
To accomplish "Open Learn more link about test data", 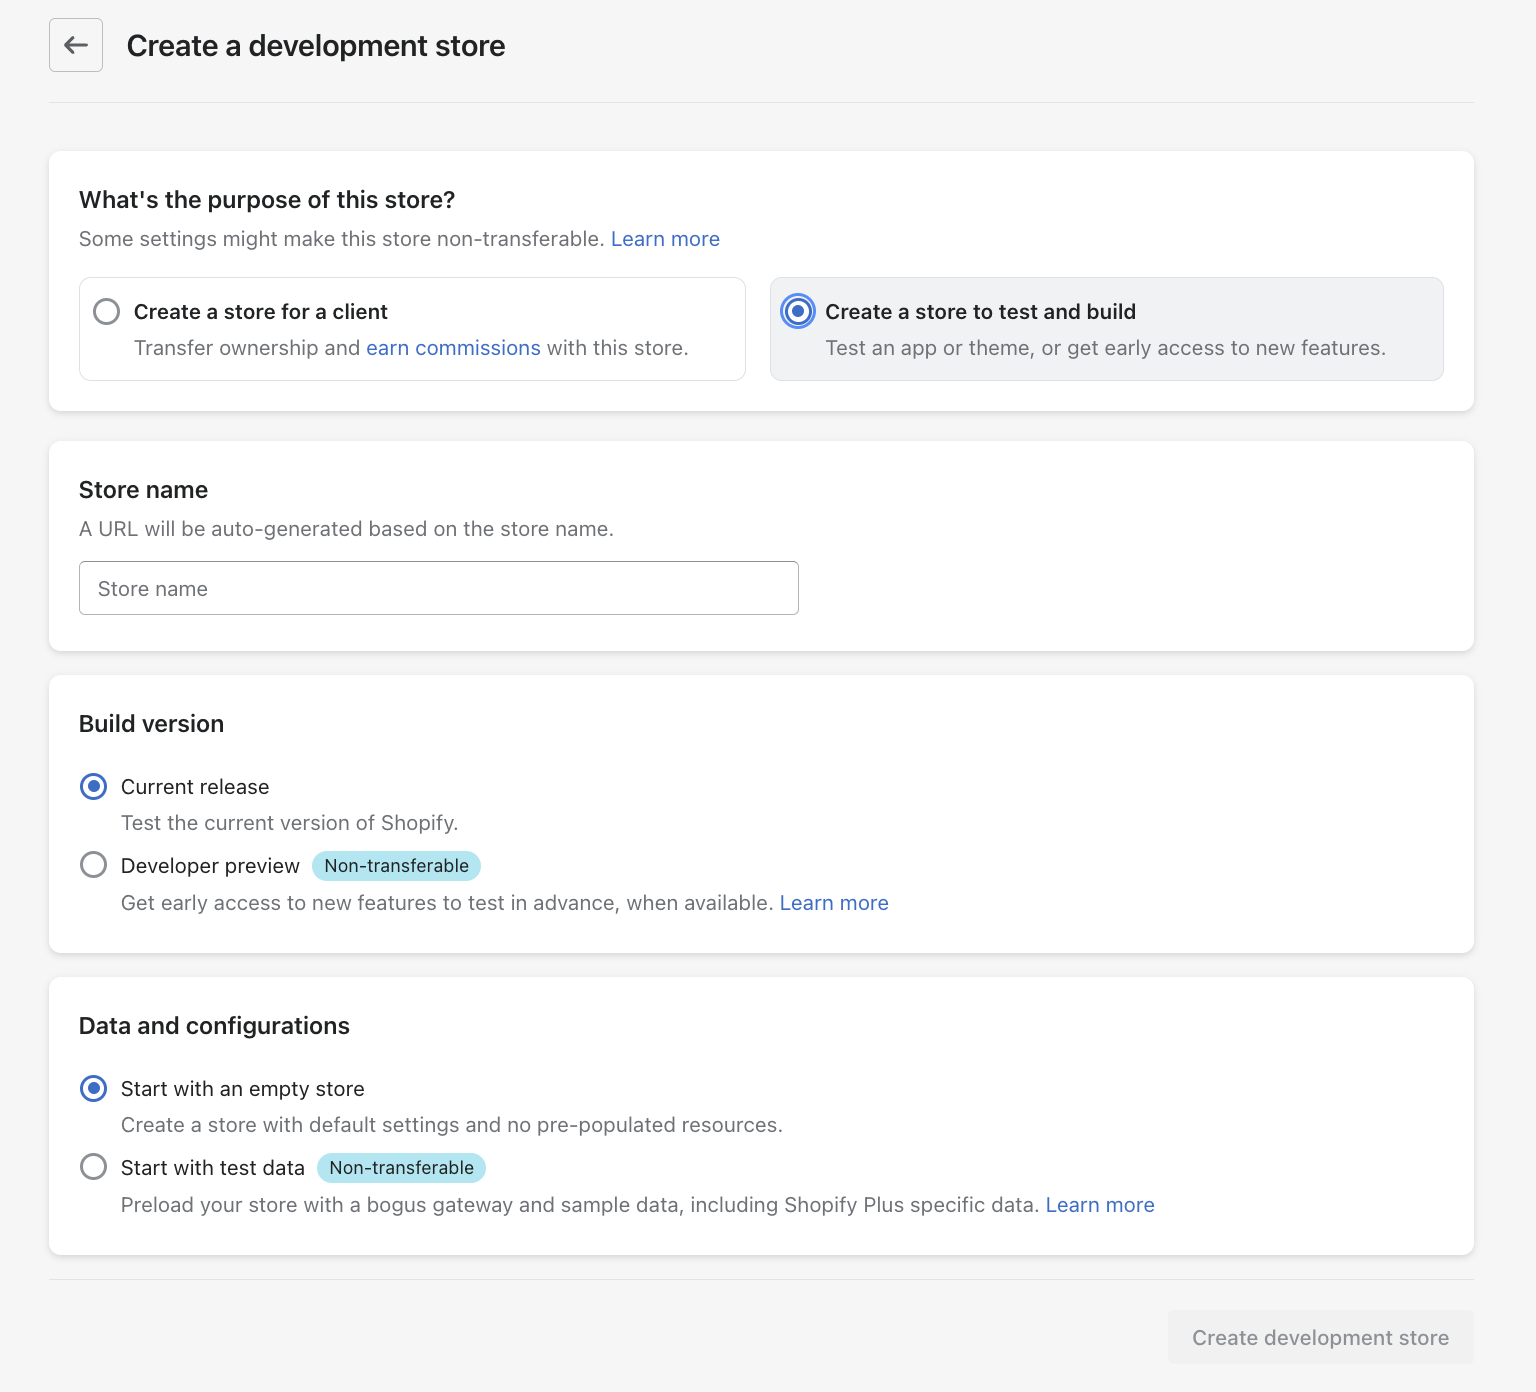I will tap(1100, 1205).
